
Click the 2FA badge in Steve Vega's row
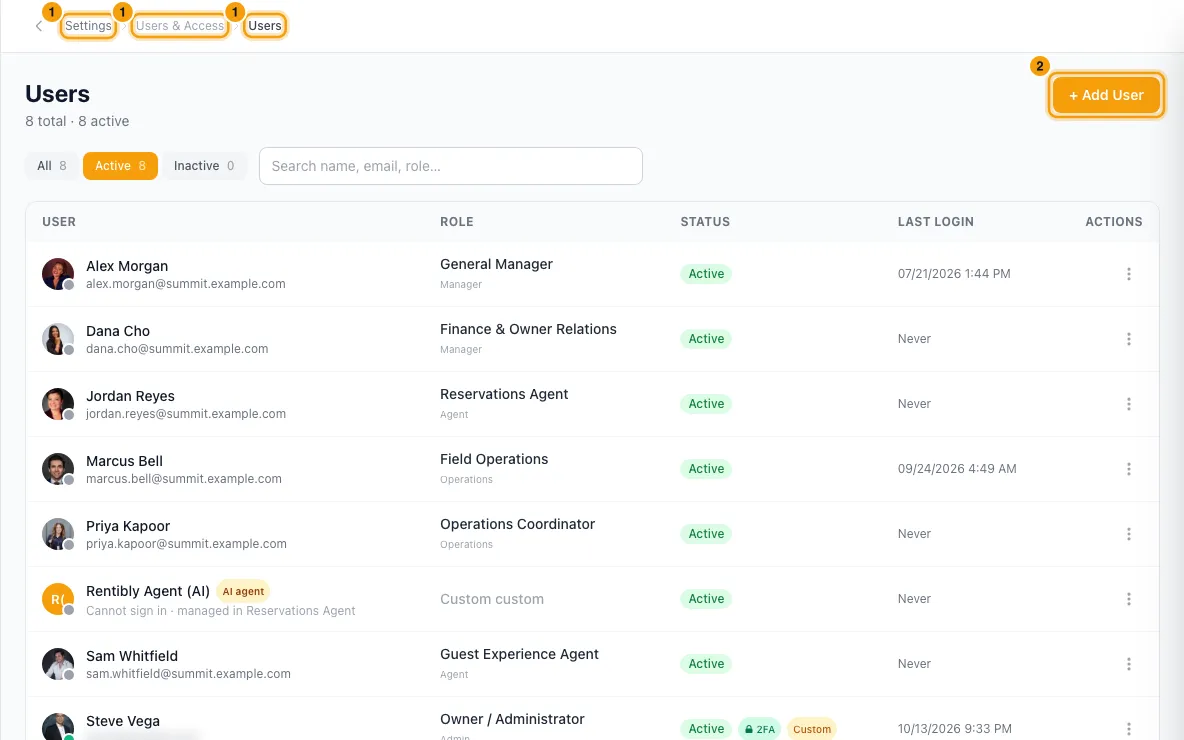coord(759,729)
